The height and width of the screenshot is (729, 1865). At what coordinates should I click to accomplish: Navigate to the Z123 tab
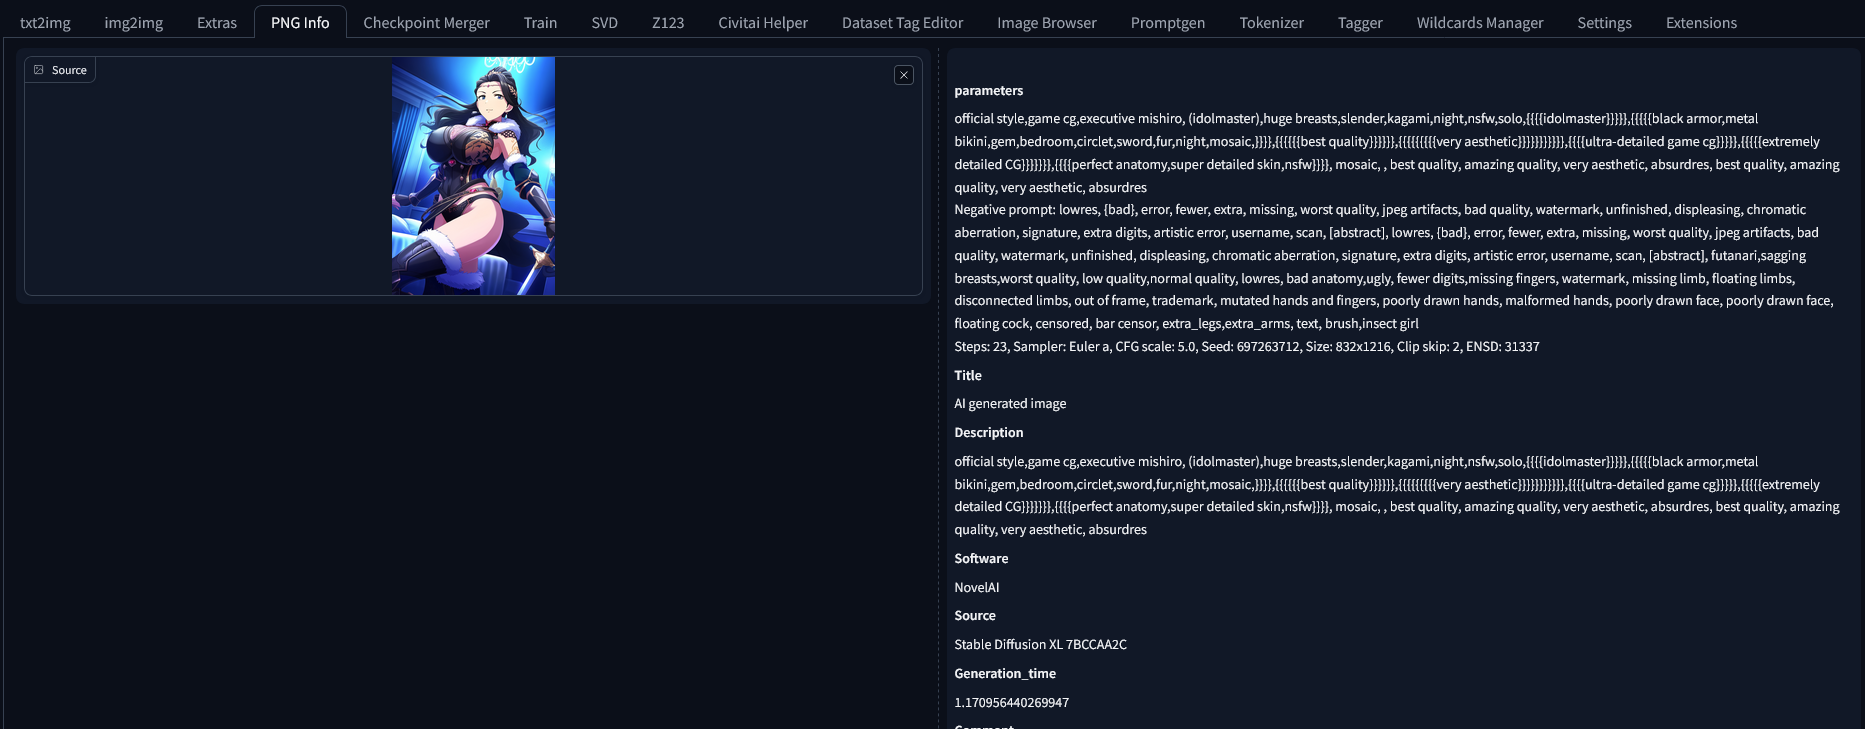(x=668, y=23)
